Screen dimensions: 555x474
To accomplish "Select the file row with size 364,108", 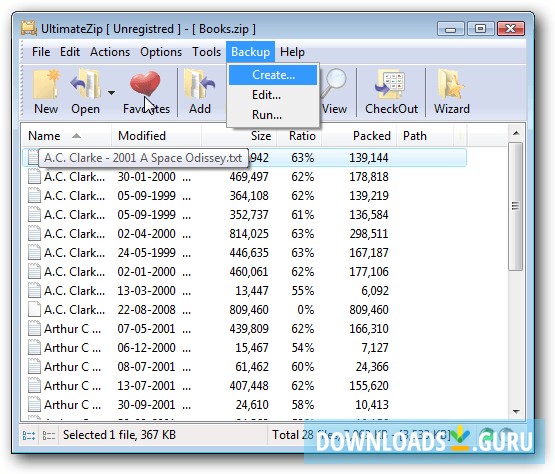I will pos(244,196).
